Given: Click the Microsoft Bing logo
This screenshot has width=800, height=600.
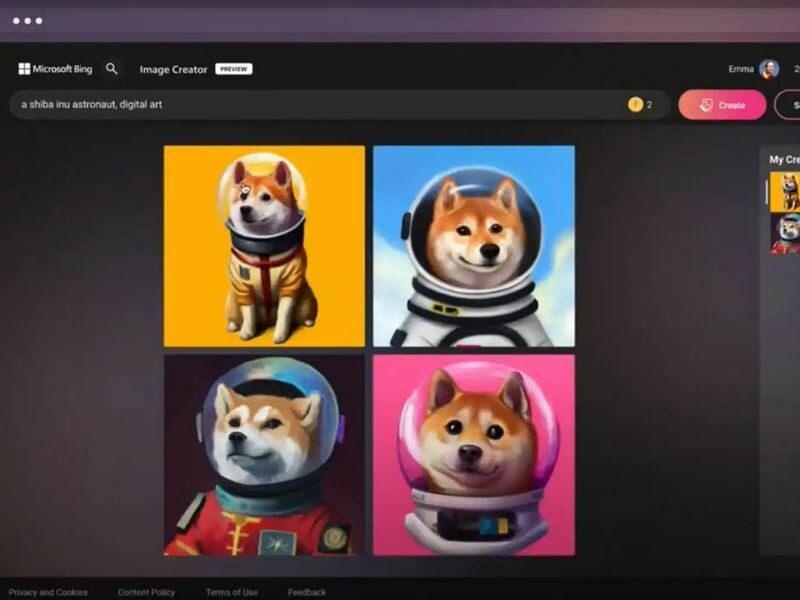Looking at the screenshot, I should (x=55, y=69).
